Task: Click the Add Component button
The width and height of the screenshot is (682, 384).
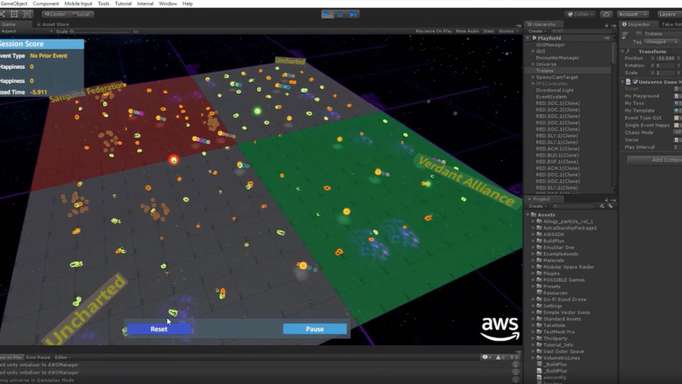Action: click(x=655, y=160)
